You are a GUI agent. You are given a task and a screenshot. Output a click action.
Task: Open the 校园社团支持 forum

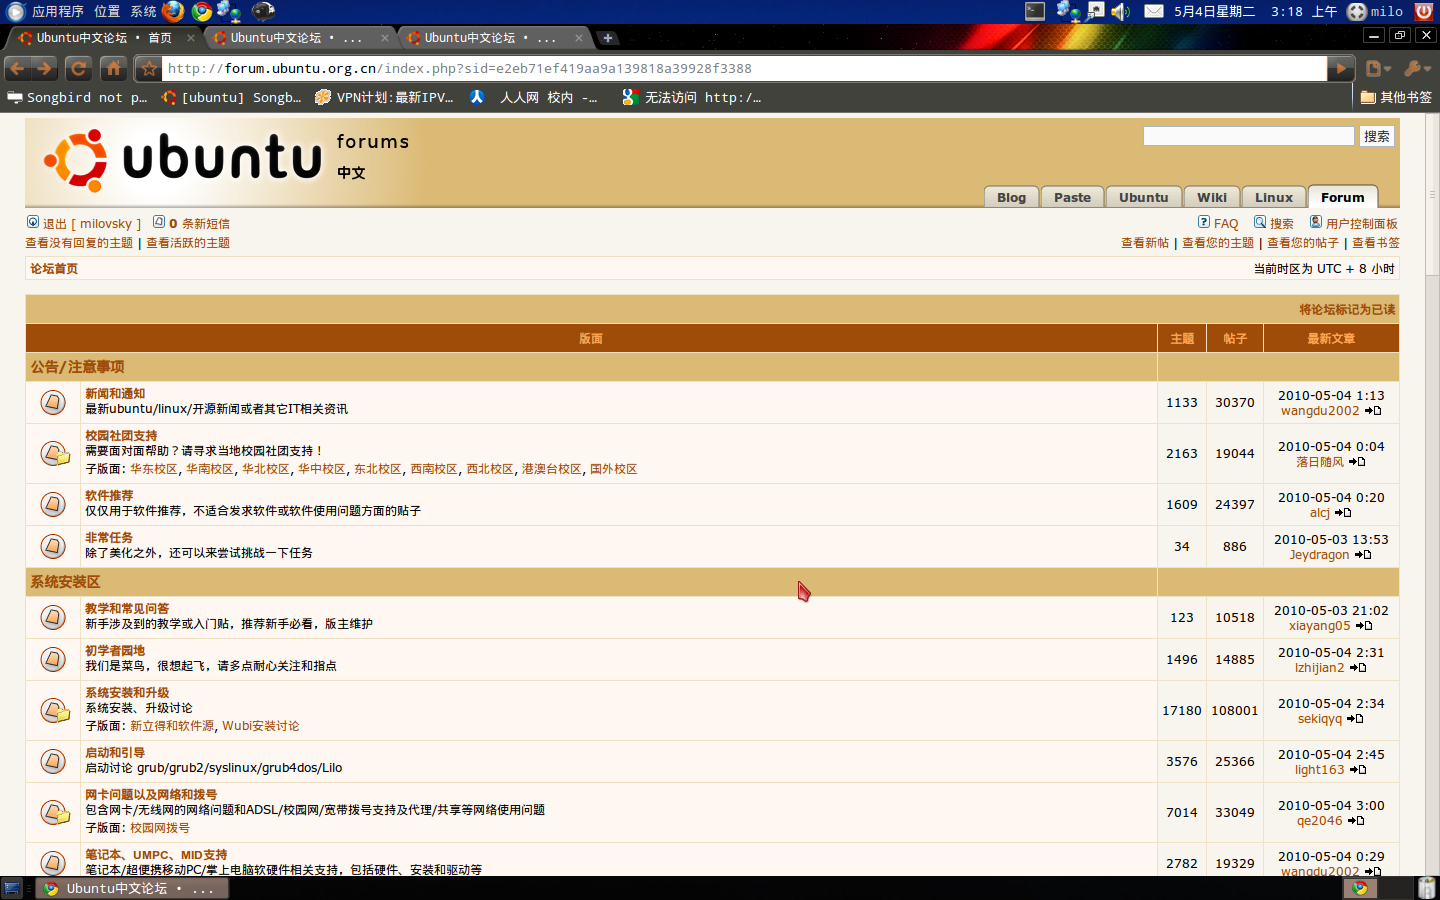click(x=121, y=436)
